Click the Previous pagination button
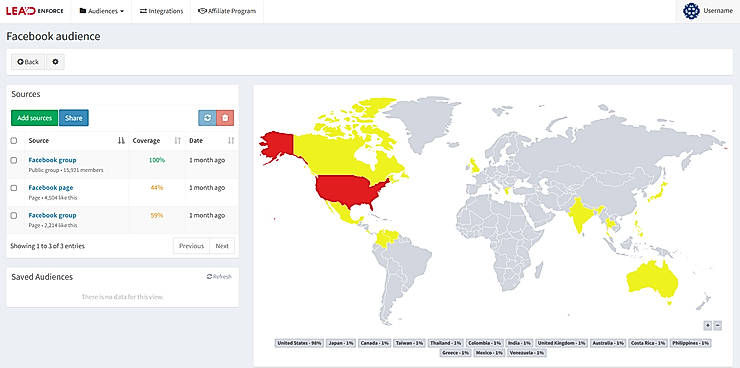Image resolution: width=740 pixels, height=368 pixels. [191, 246]
